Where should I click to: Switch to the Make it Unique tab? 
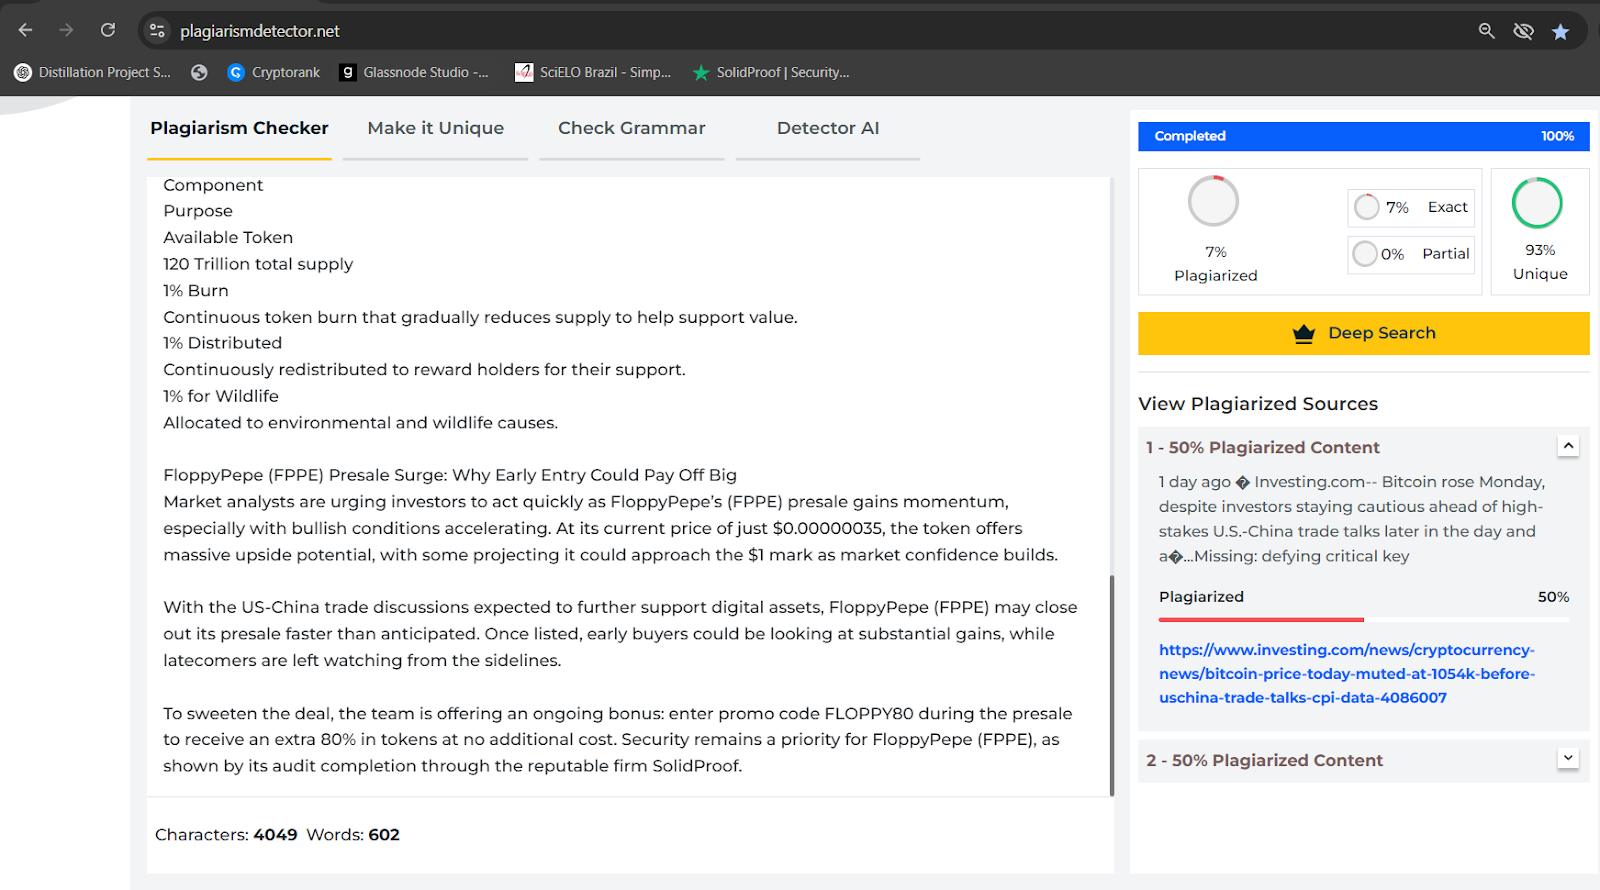[435, 129]
